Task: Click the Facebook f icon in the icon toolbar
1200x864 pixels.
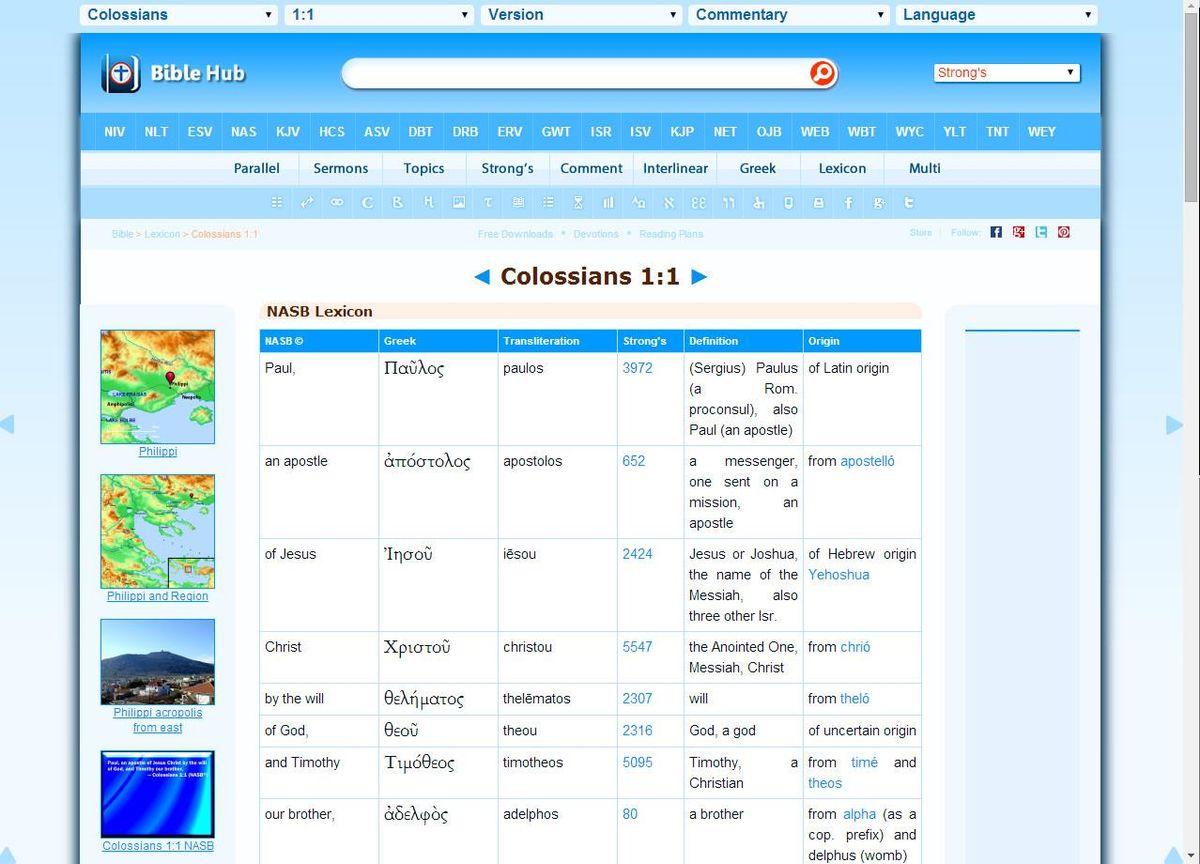Action: click(x=848, y=202)
